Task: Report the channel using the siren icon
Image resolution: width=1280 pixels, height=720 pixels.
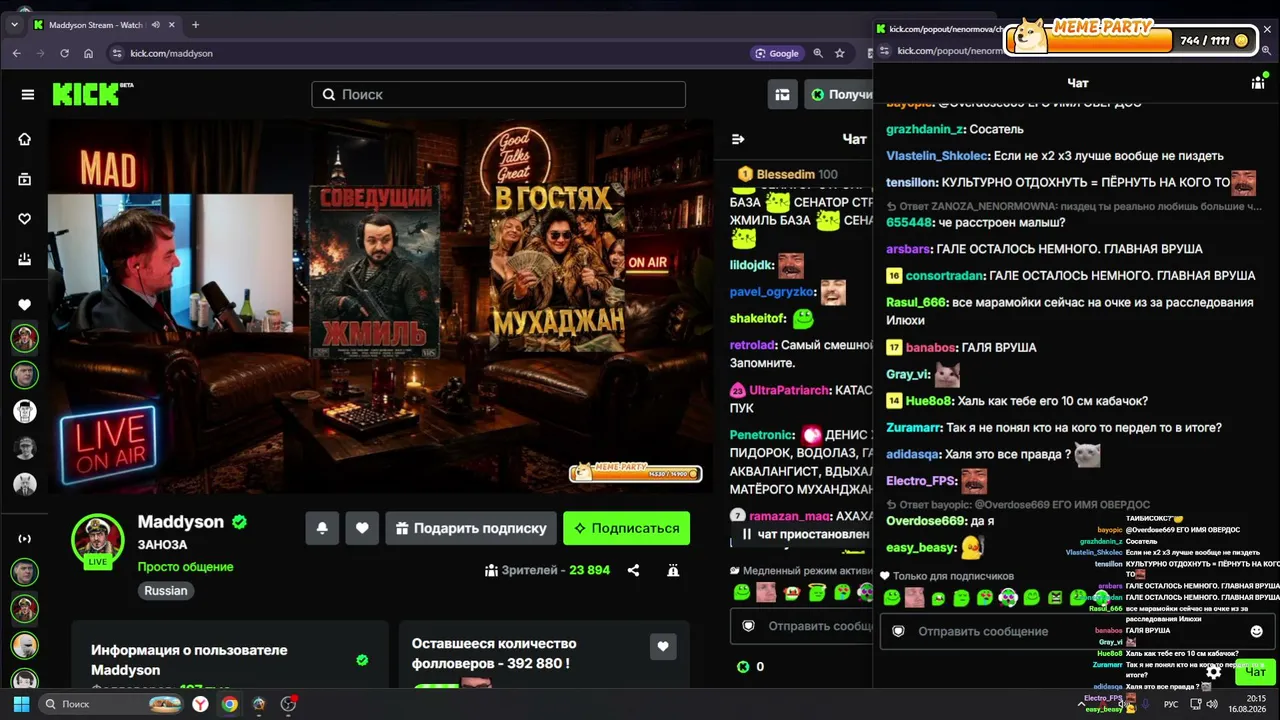Action: pos(673,570)
